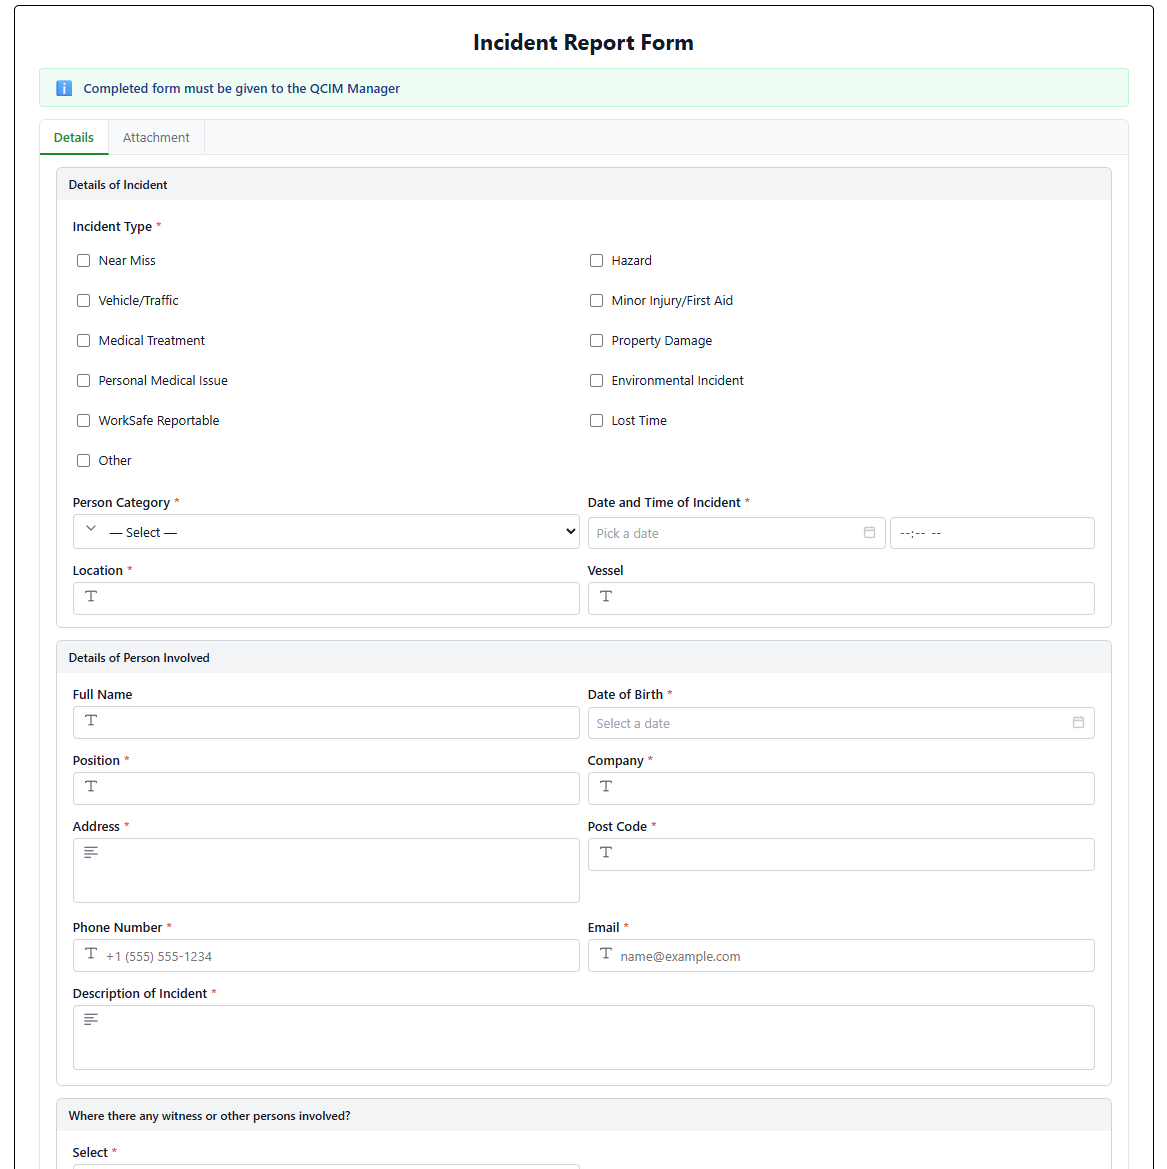Click the Email input field

click(x=841, y=956)
